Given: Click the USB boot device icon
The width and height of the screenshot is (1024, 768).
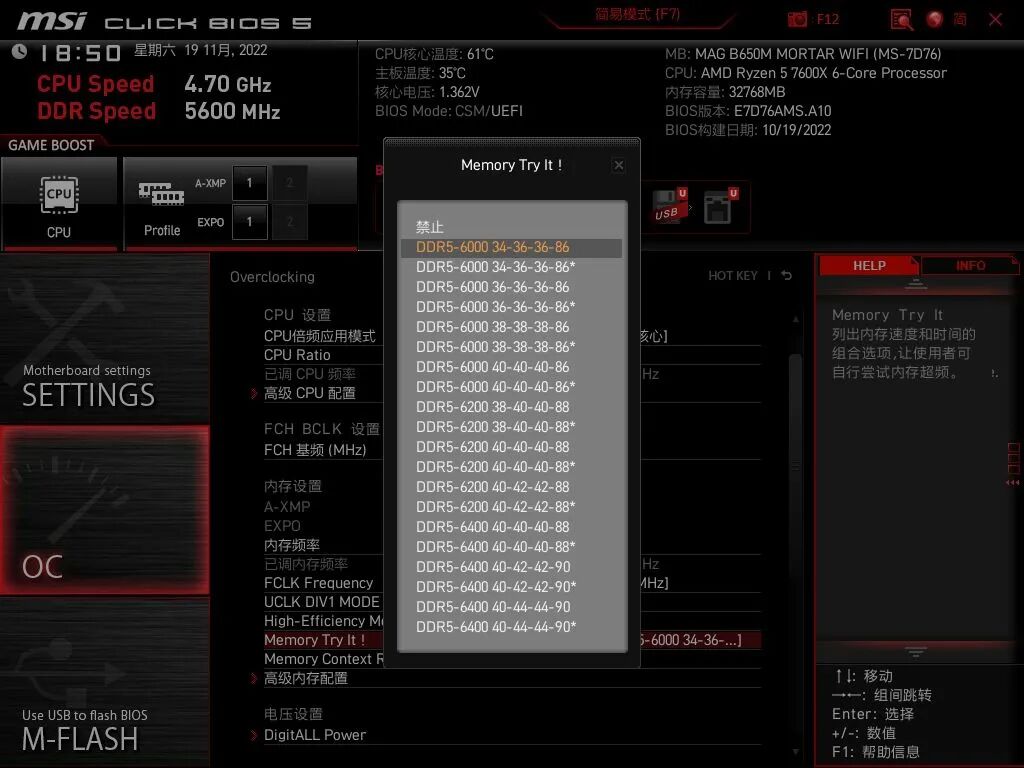Looking at the screenshot, I should point(671,206).
